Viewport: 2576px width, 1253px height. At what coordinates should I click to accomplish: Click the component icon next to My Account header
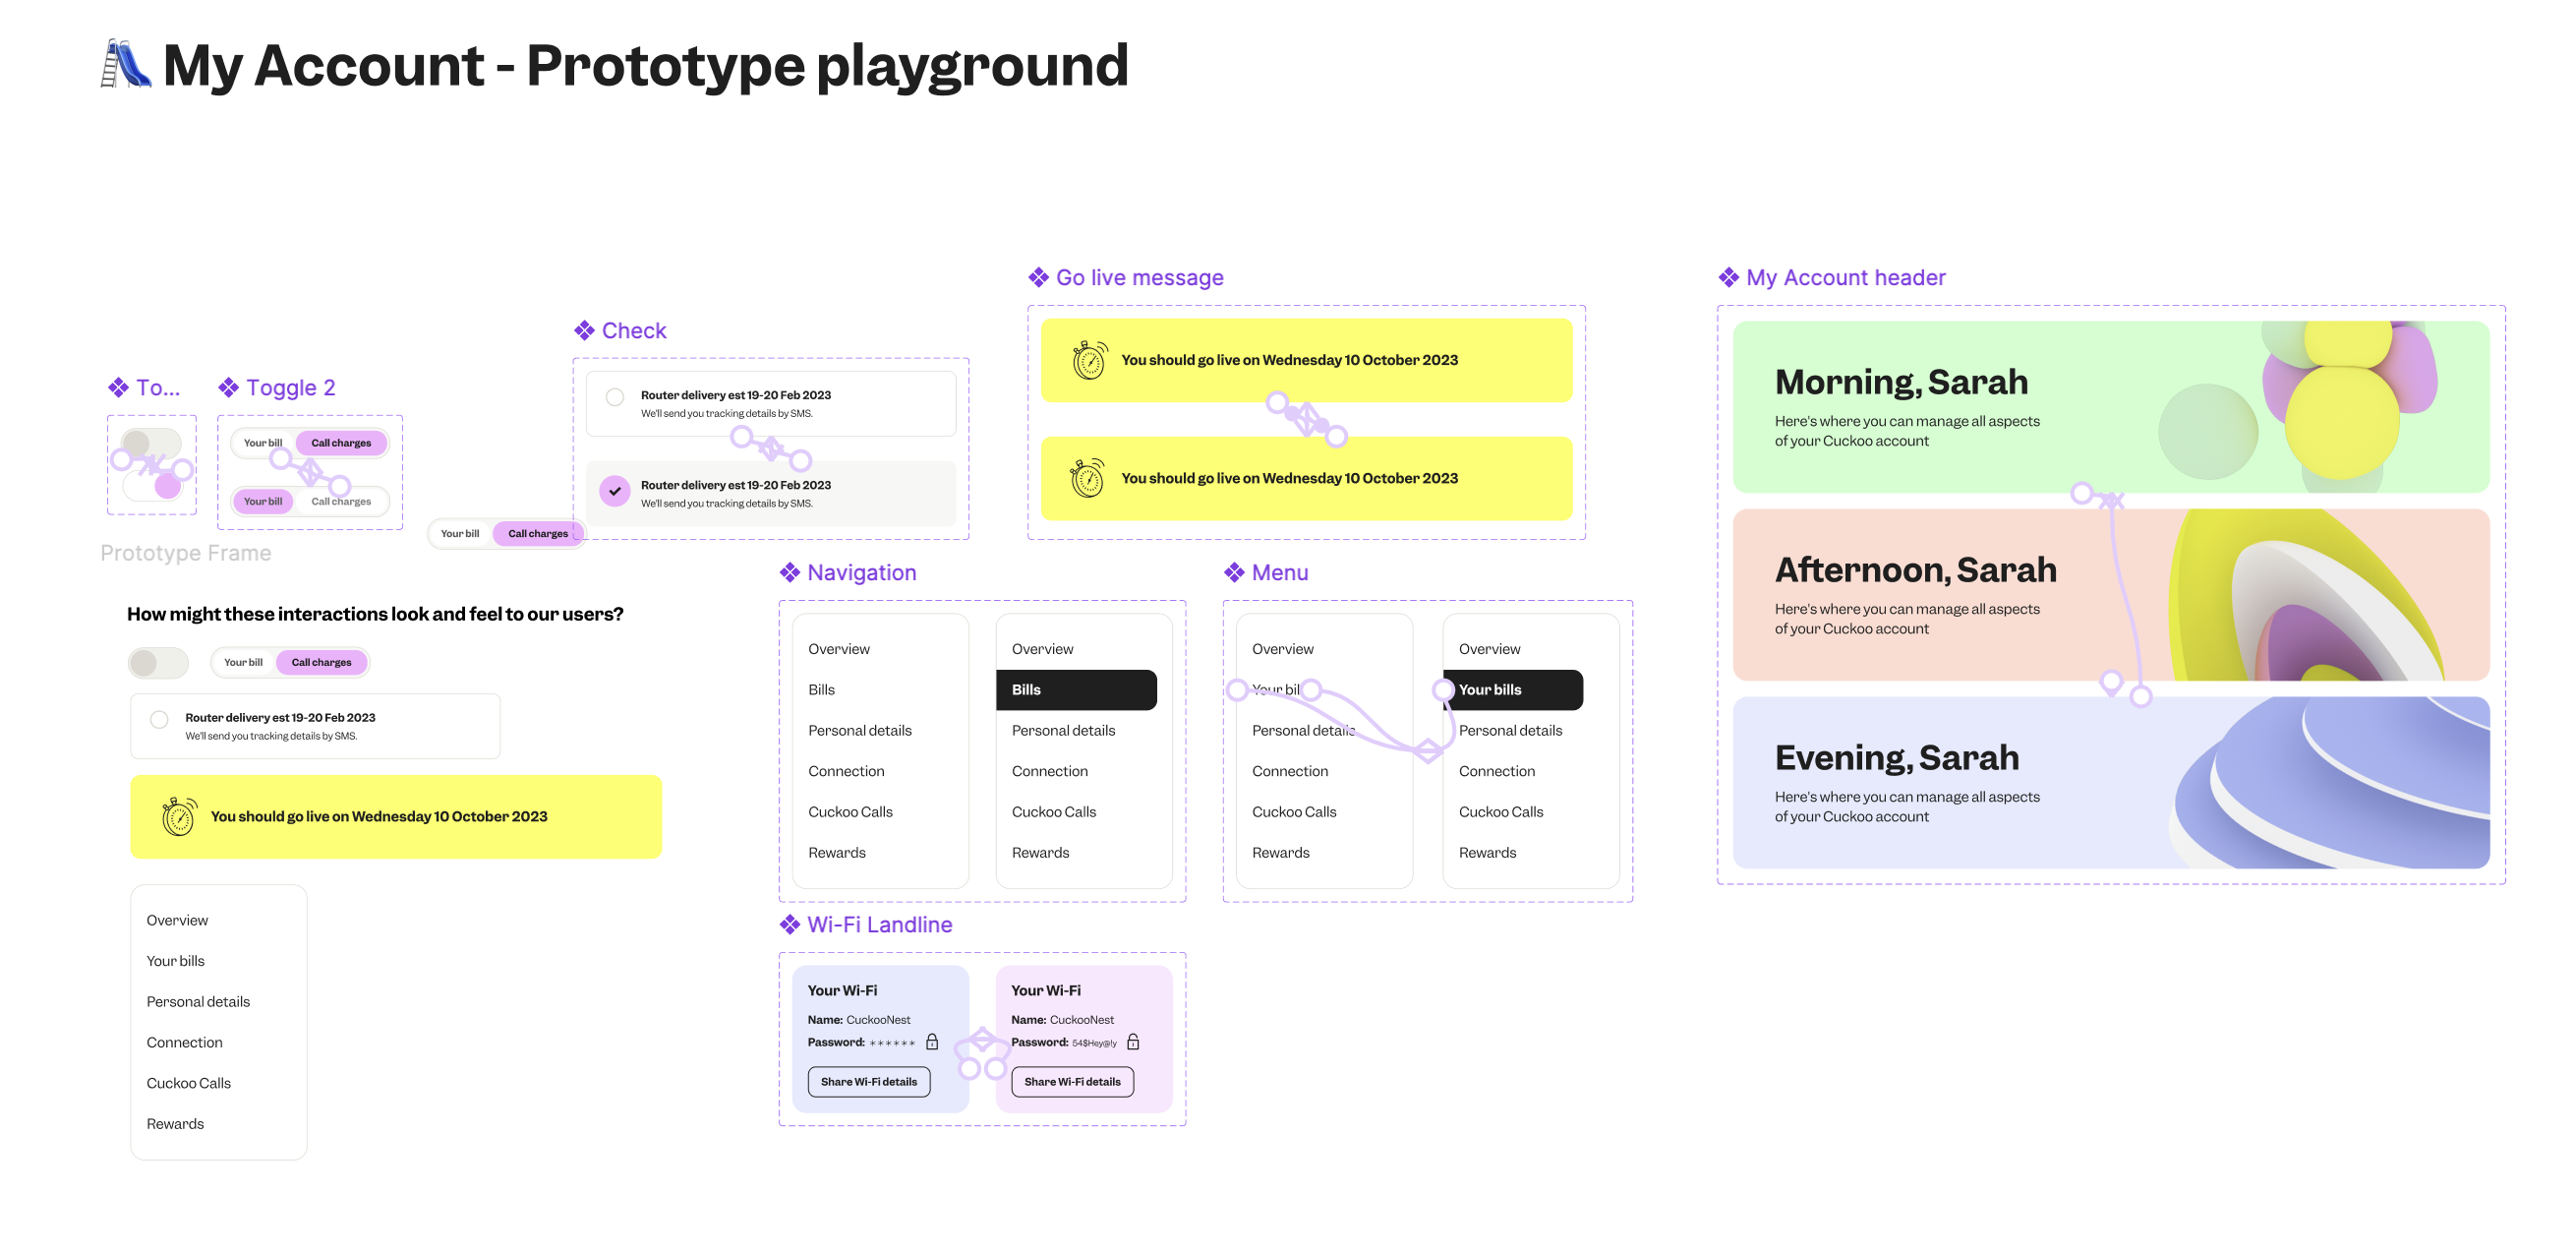1728,278
